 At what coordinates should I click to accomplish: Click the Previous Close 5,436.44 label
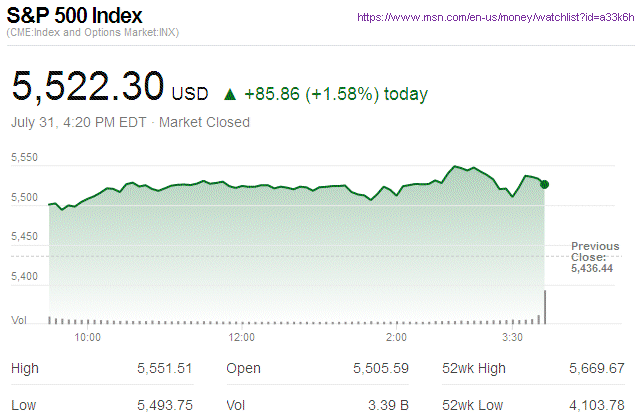click(x=595, y=257)
